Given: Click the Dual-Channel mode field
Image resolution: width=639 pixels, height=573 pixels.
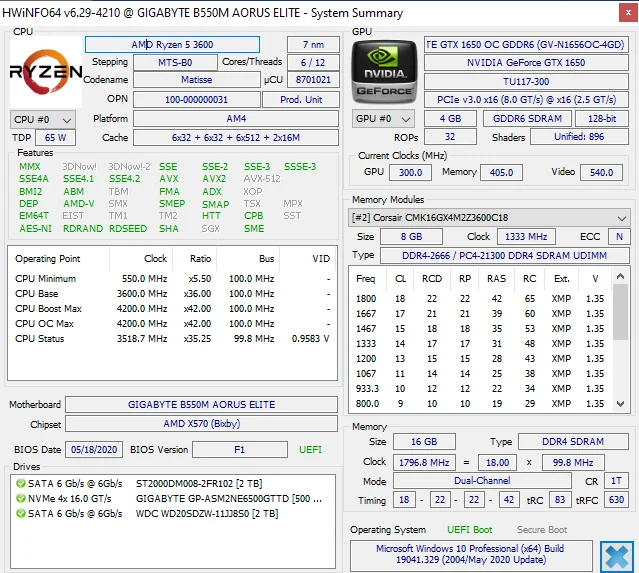Looking at the screenshot, I should coord(482,481).
